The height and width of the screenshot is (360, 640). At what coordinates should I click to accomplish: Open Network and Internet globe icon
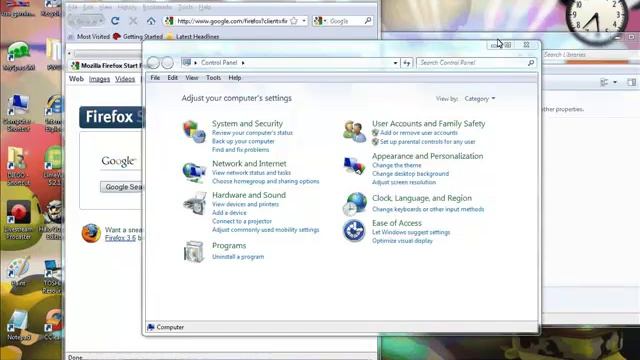194,172
